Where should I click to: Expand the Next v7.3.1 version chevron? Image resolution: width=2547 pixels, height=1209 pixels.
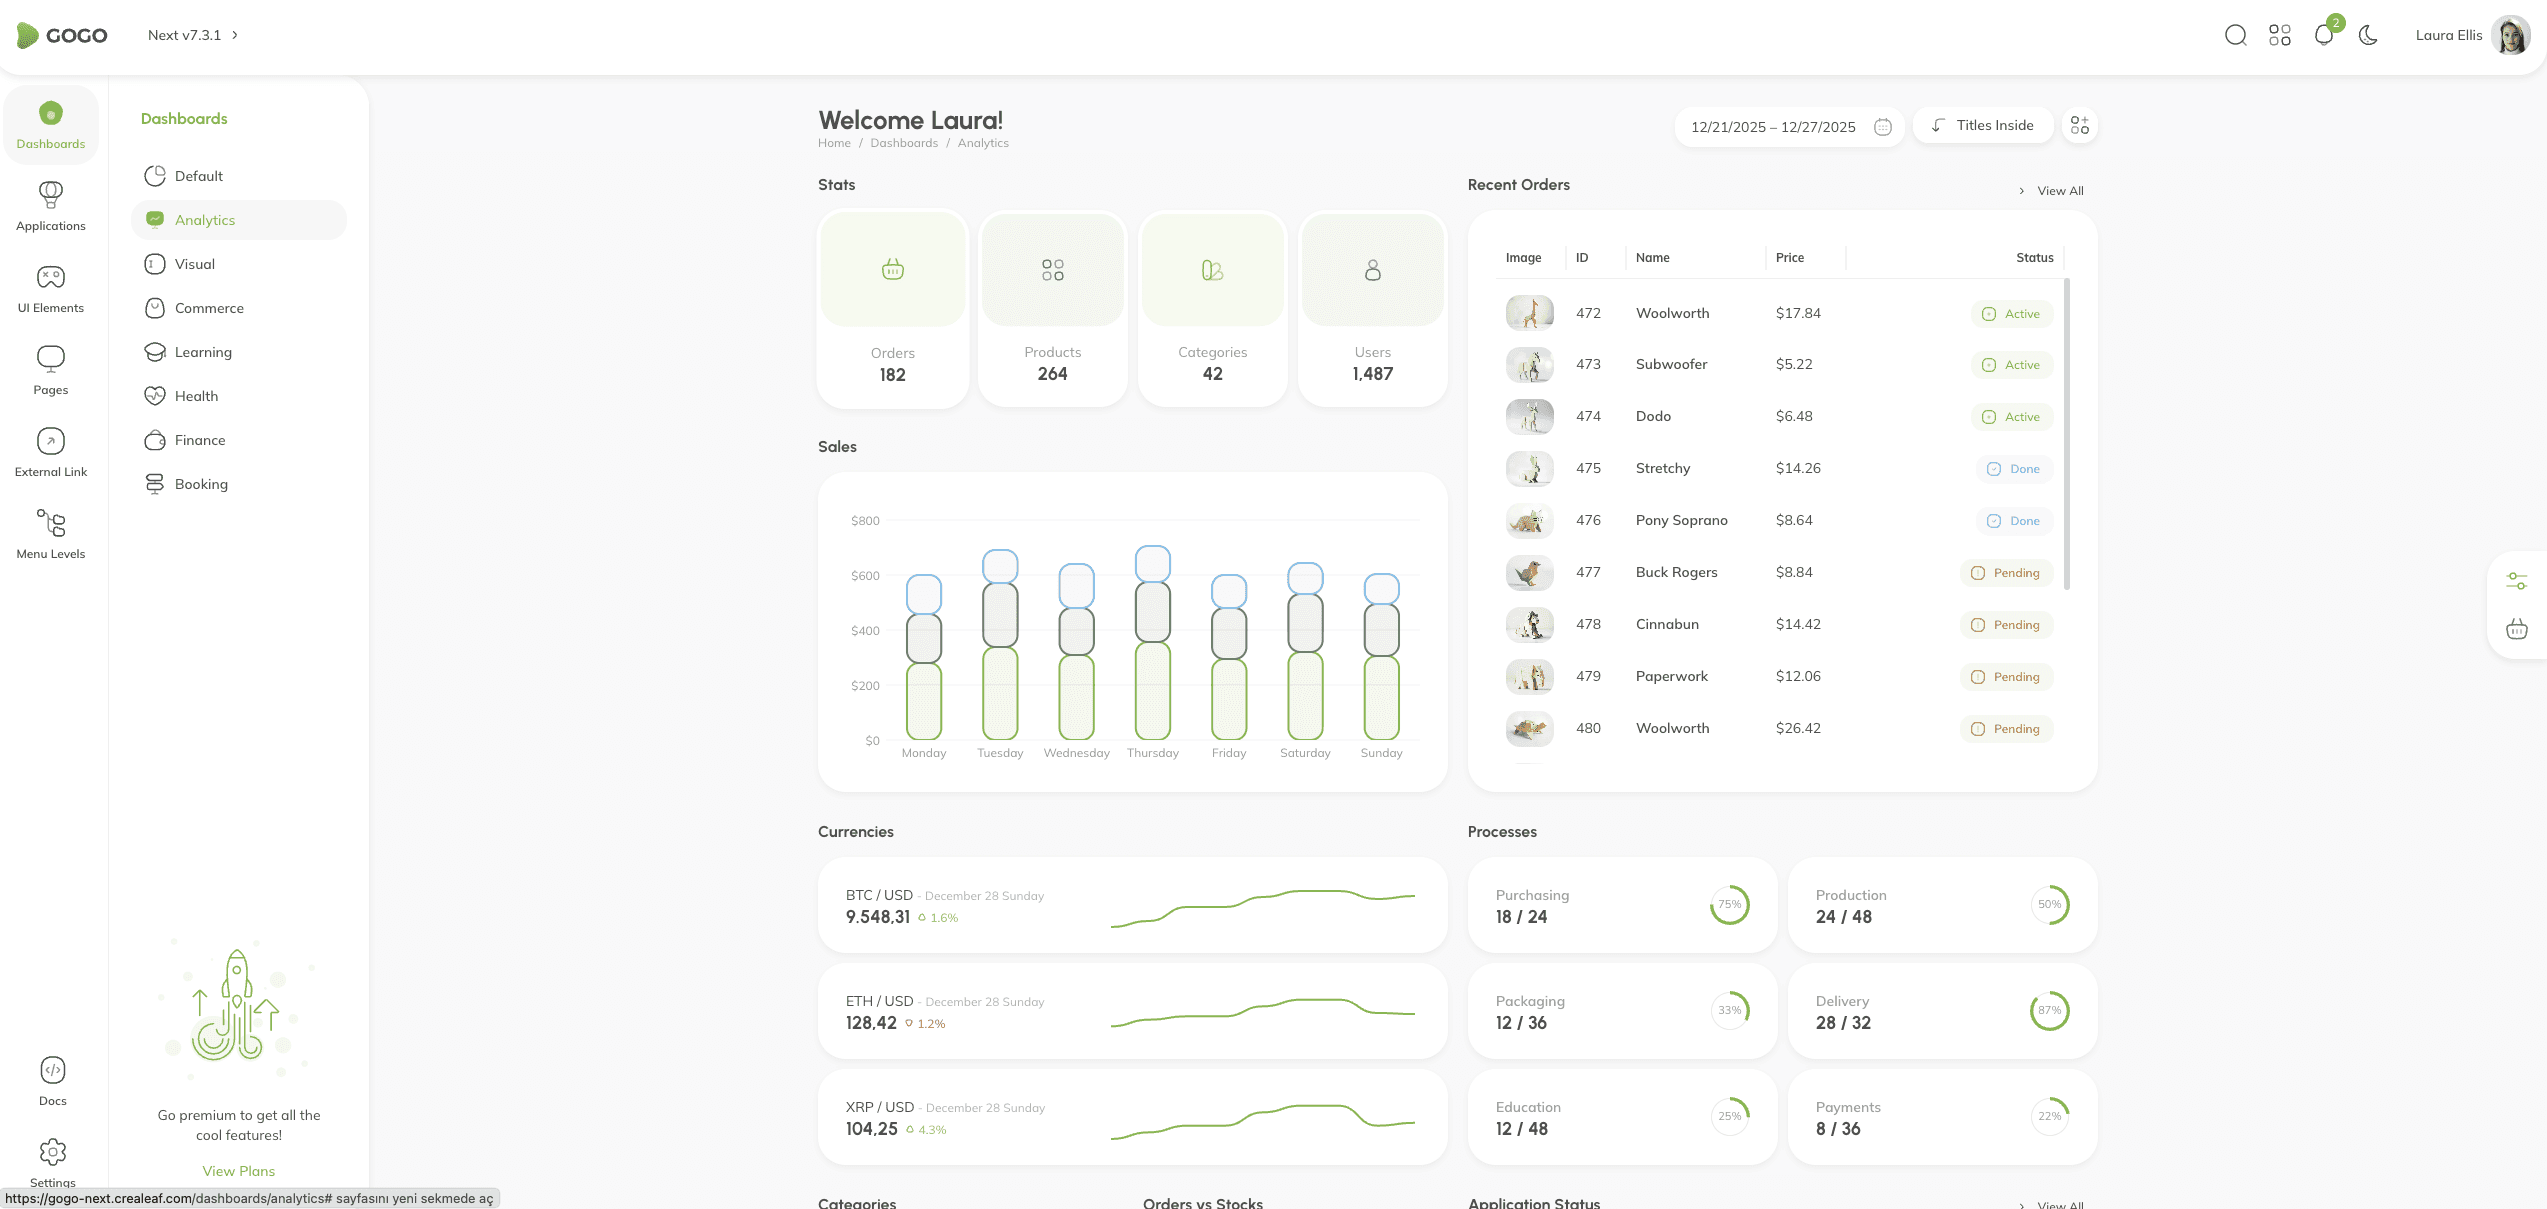tap(235, 35)
